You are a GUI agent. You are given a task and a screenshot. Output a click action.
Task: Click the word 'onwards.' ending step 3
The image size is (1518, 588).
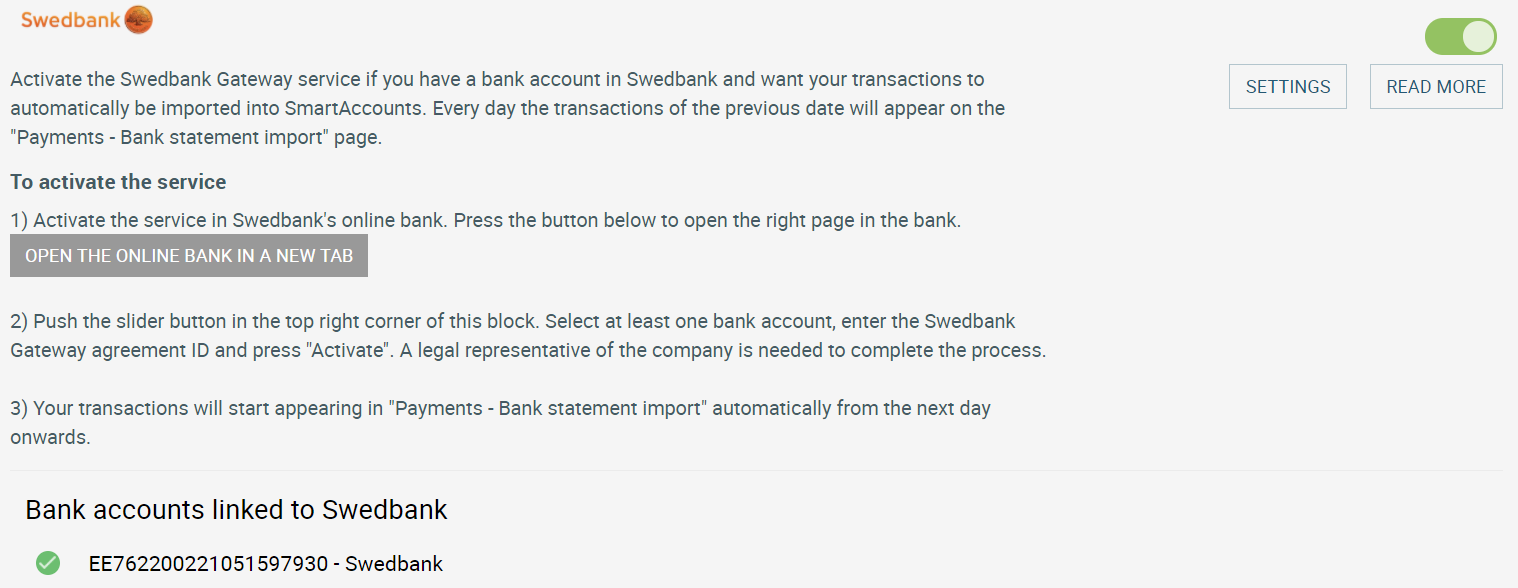pos(51,438)
